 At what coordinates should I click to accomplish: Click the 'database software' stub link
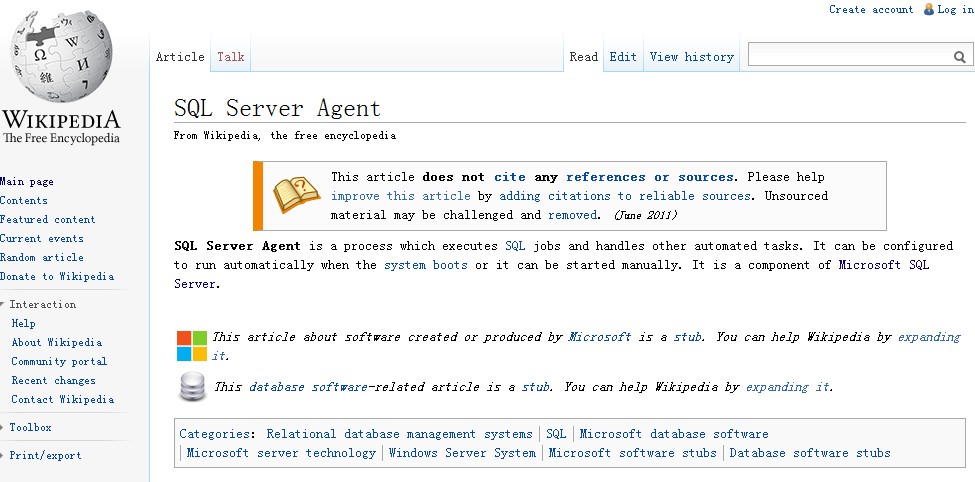point(308,387)
